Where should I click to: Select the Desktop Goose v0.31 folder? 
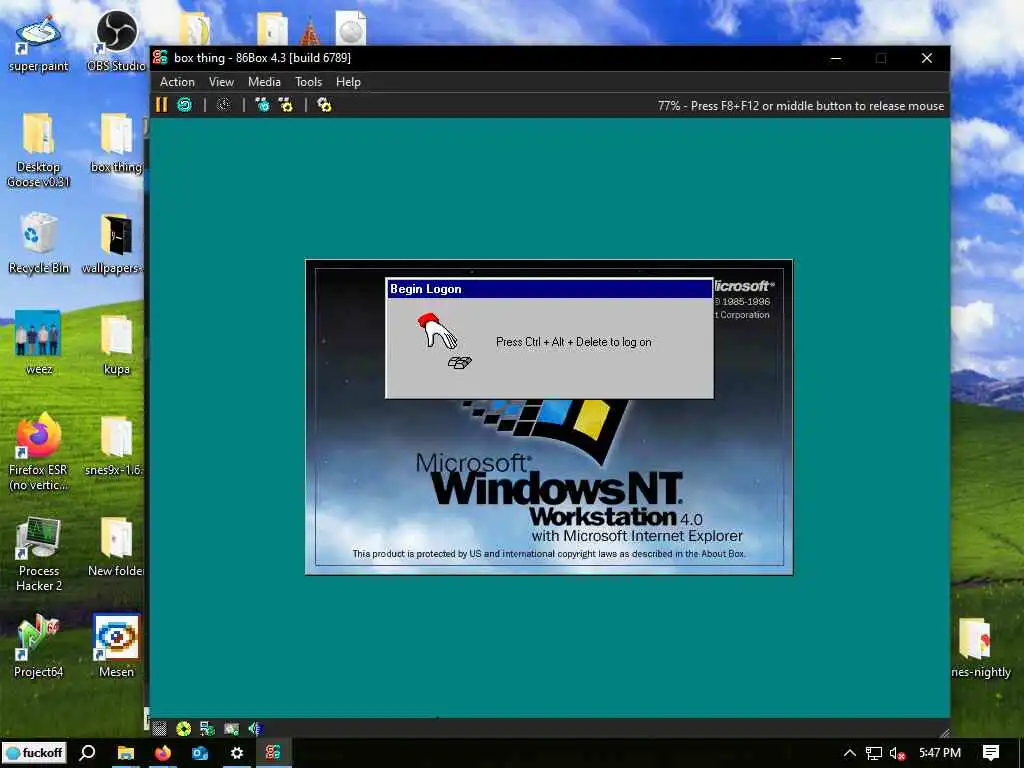[x=39, y=150]
